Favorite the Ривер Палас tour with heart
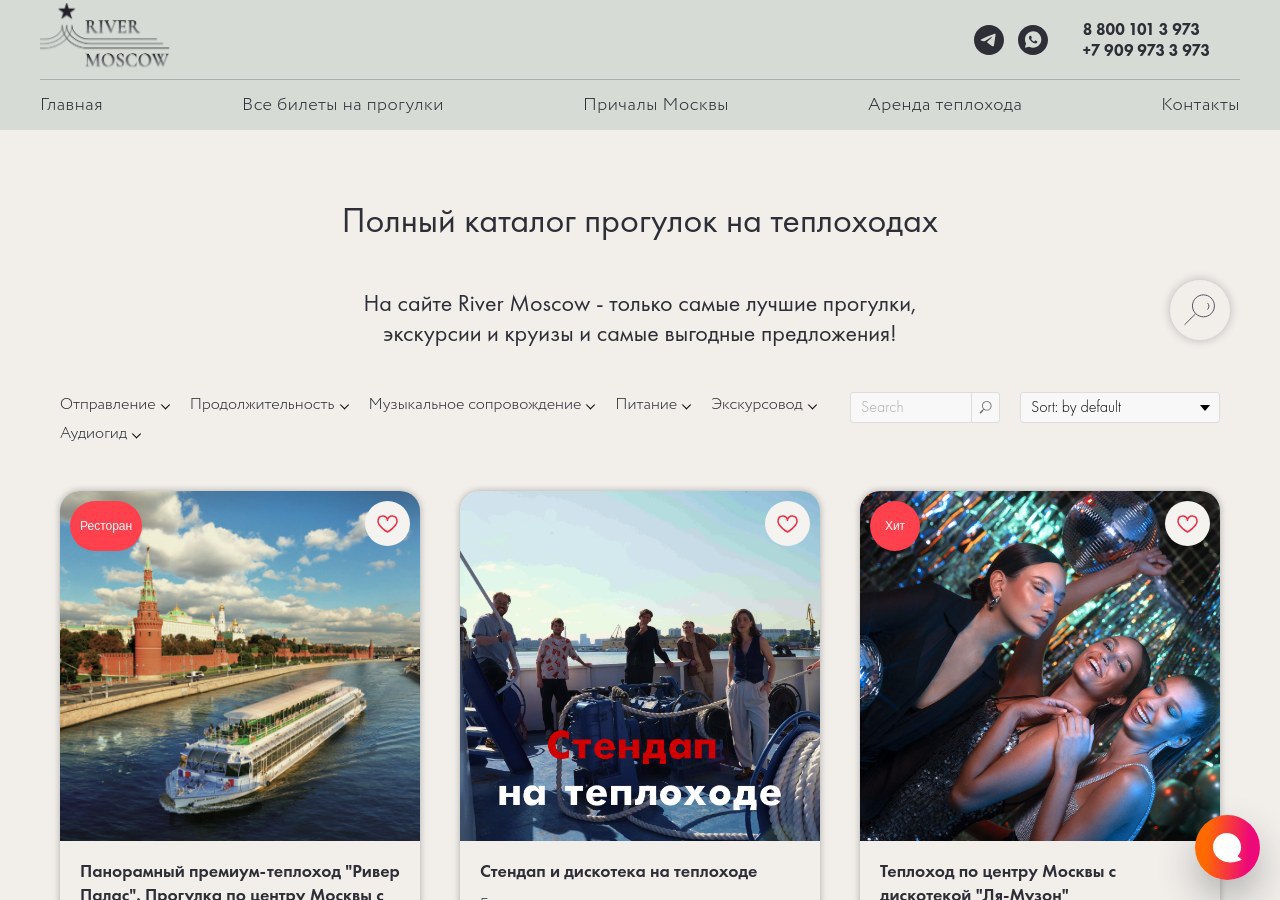The width and height of the screenshot is (1280, 900). coord(387,523)
